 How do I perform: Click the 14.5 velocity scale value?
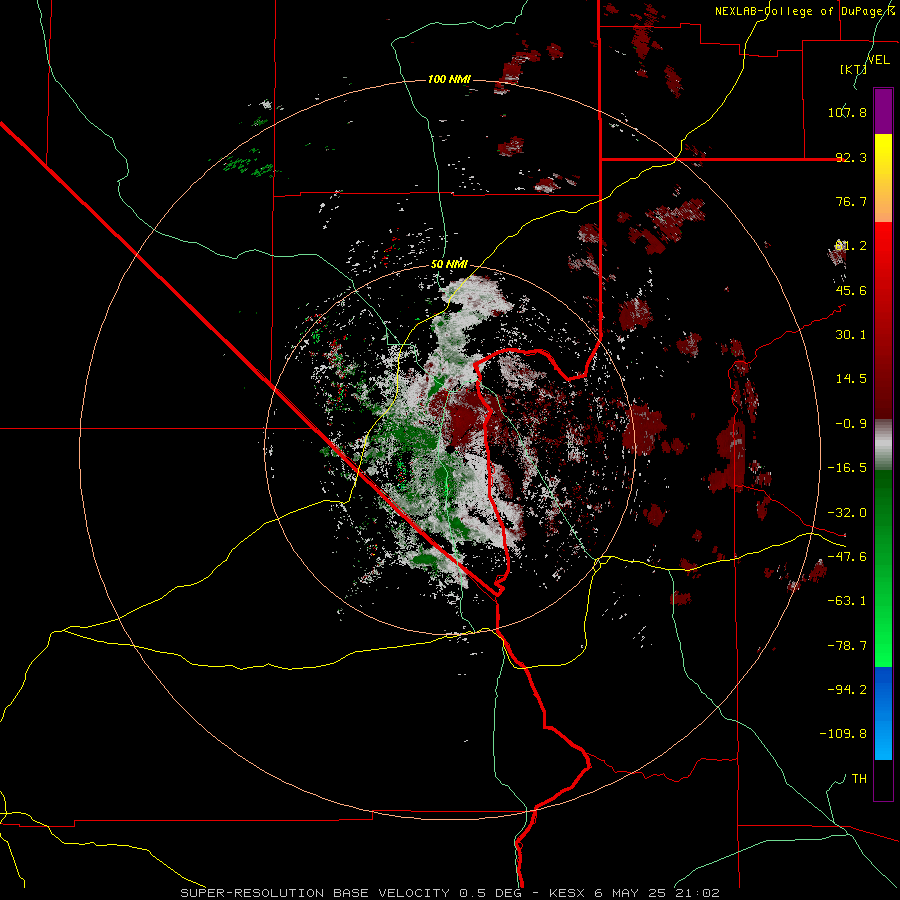coord(851,379)
